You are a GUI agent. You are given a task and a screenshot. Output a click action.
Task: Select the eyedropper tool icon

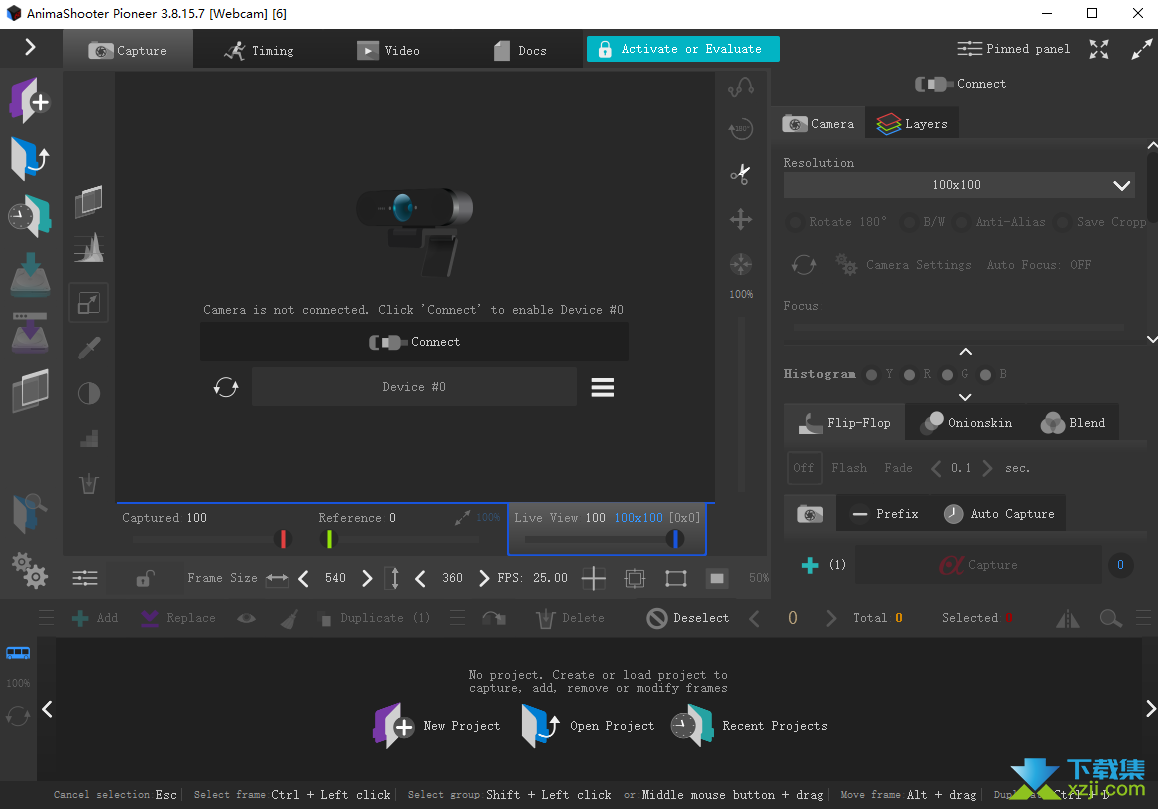89,347
